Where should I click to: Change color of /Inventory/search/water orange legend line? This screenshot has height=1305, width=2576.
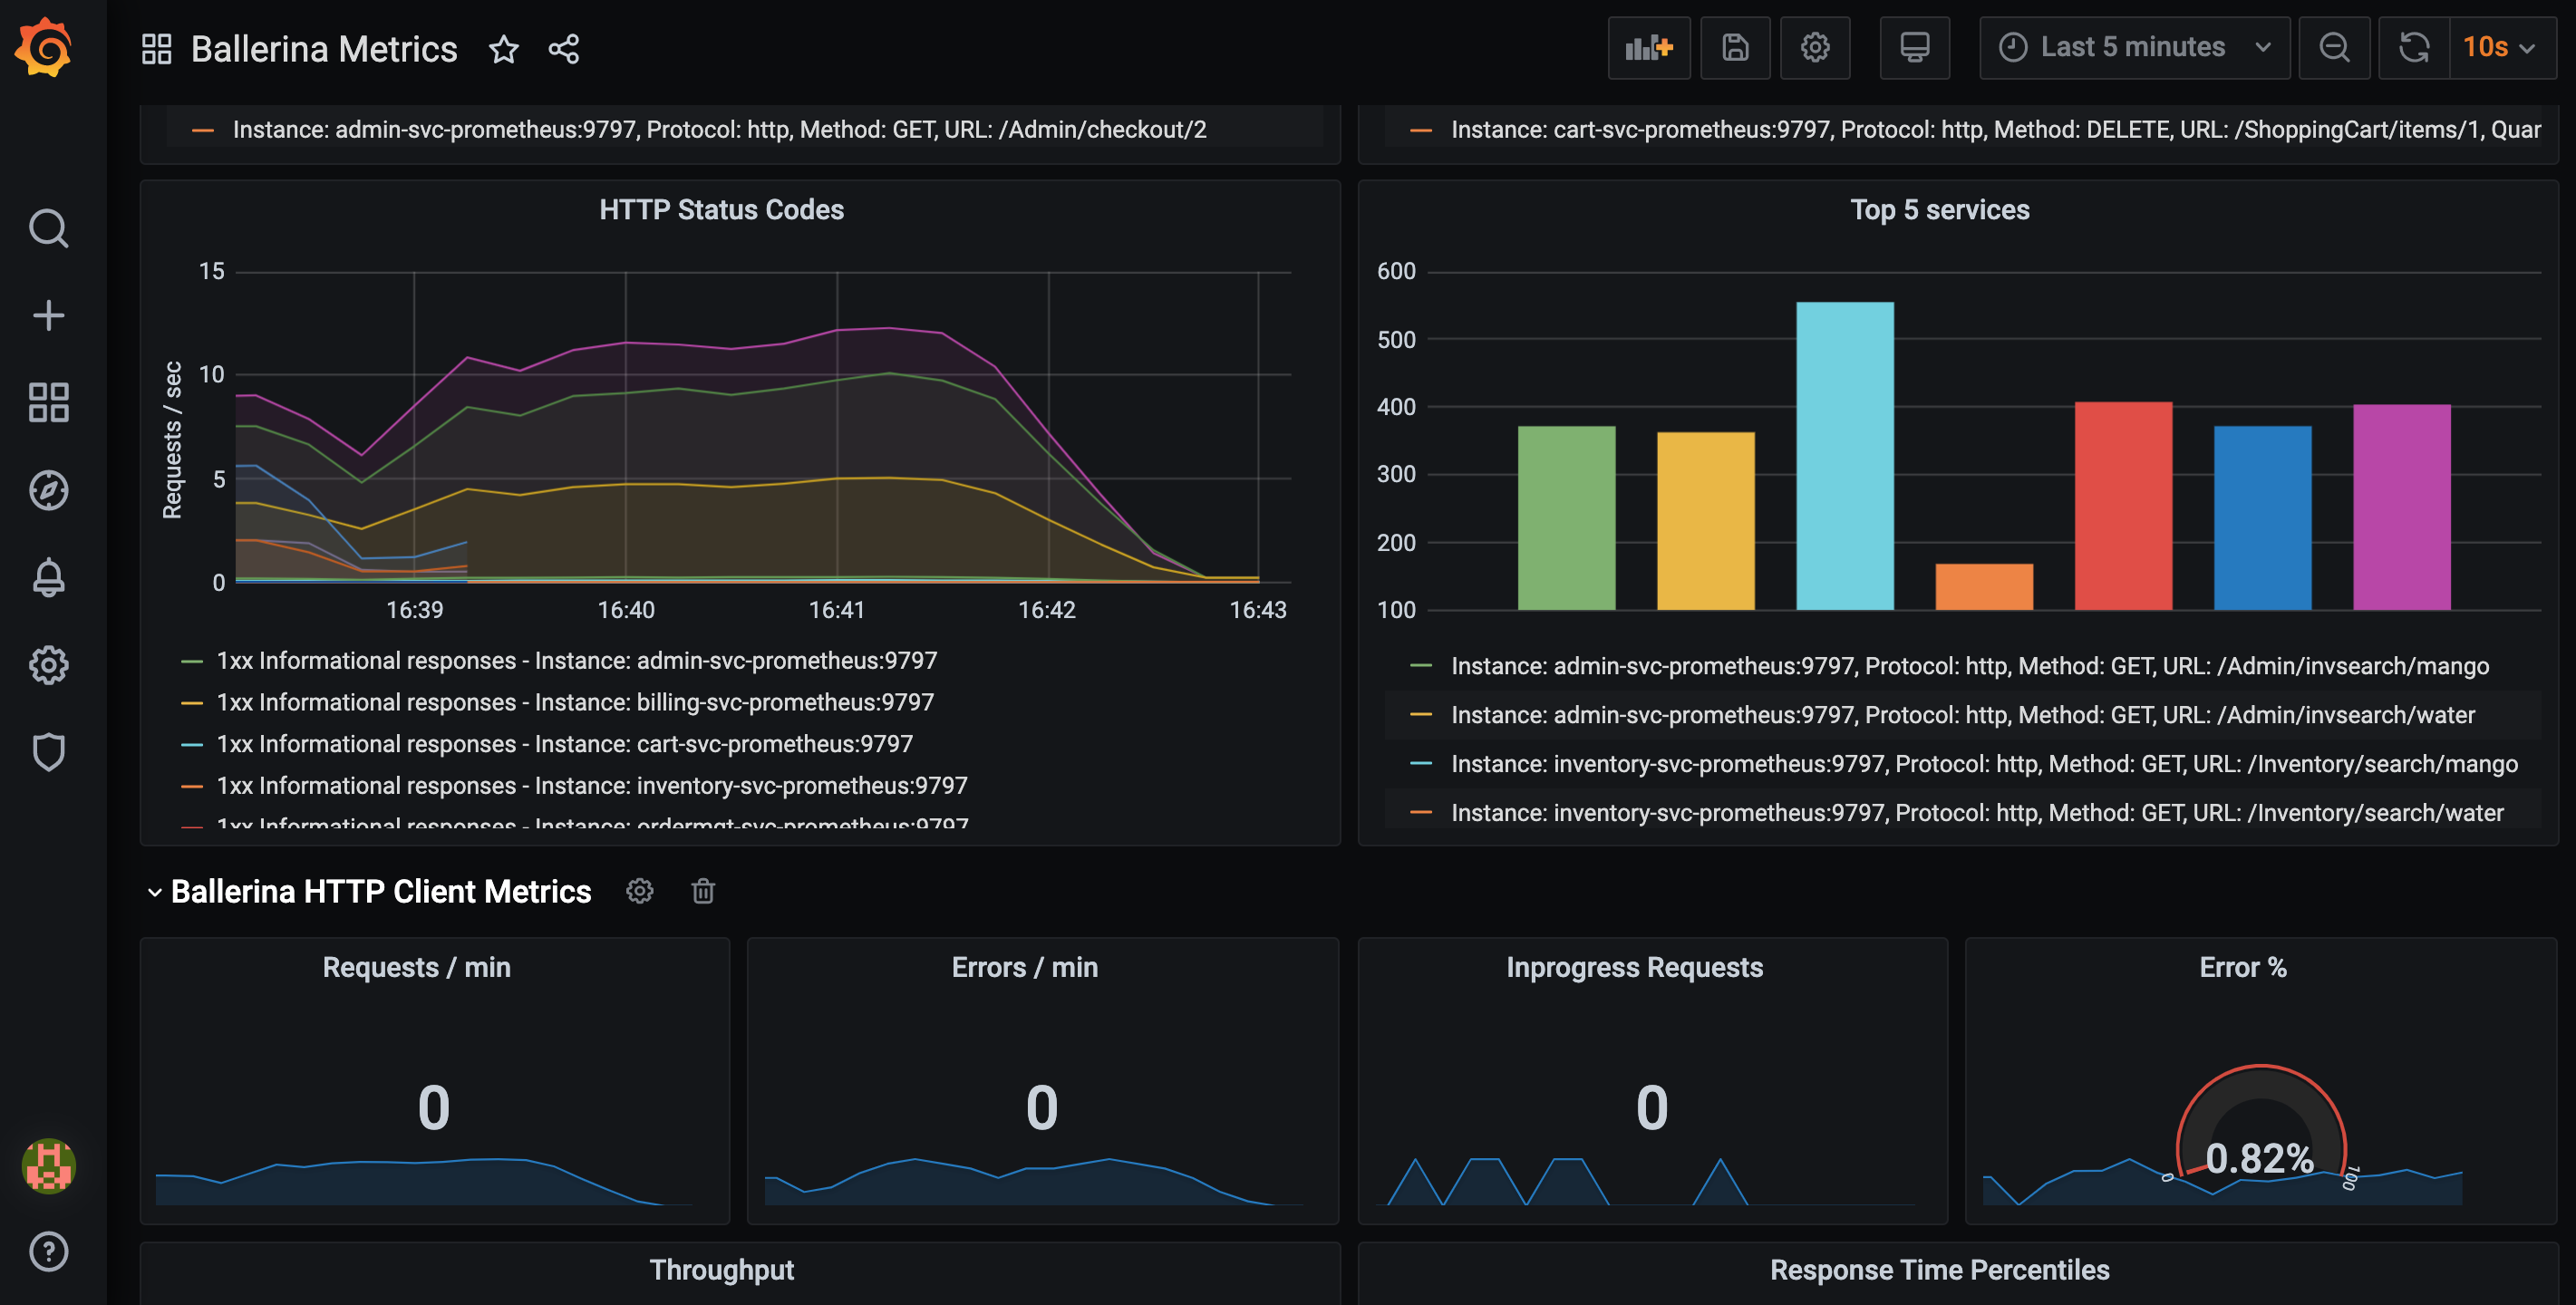tap(1421, 813)
